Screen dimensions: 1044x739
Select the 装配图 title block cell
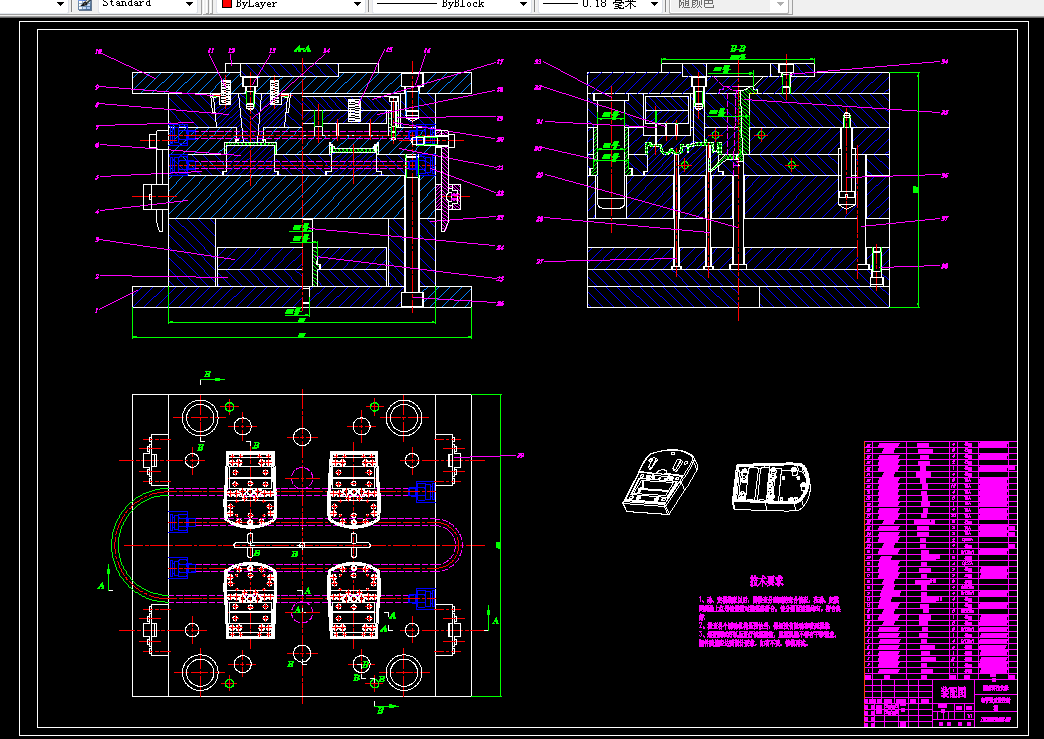(953, 692)
